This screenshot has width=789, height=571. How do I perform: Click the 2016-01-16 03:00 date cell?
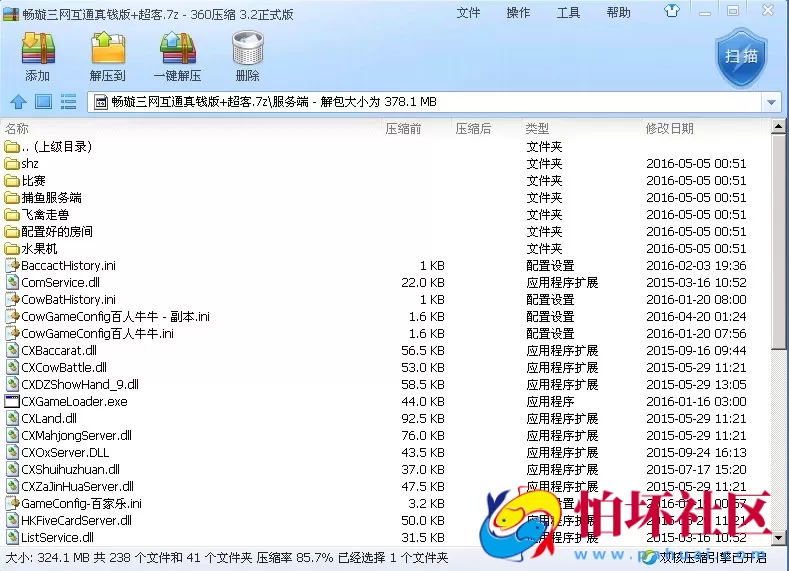pos(696,401)
